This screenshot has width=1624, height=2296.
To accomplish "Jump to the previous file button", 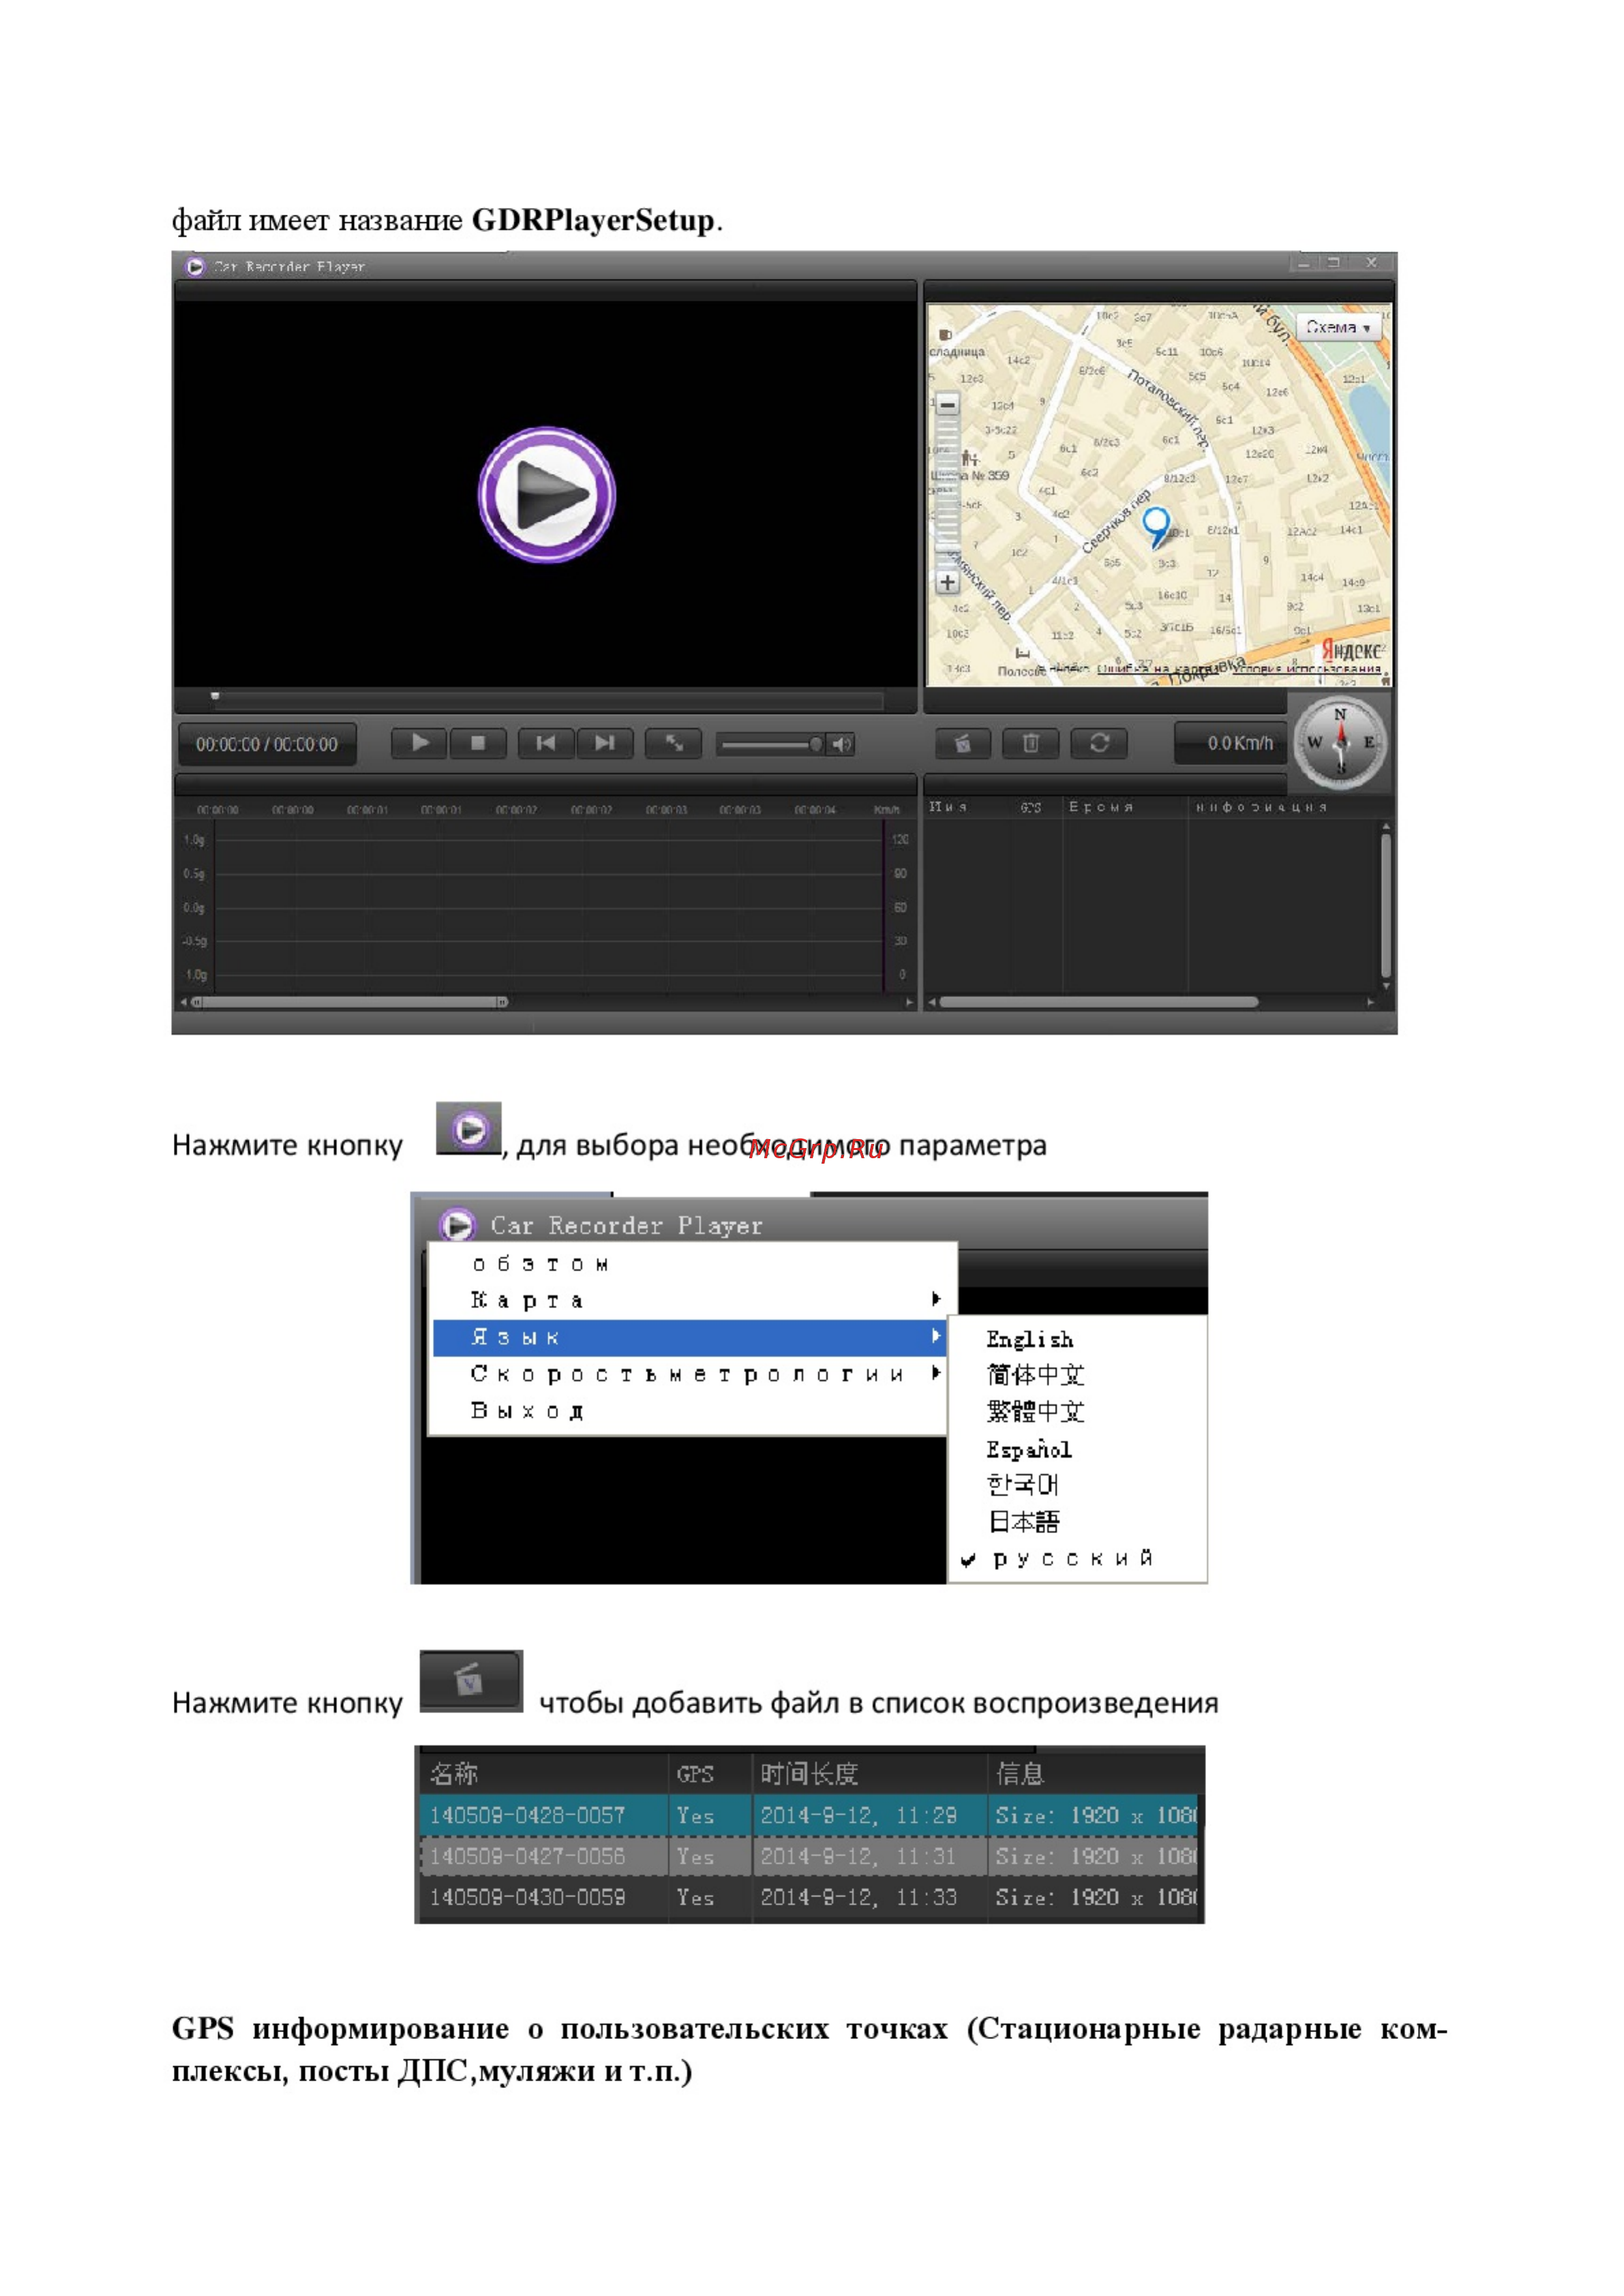I will pyautogui.click(x=545, y=743).
